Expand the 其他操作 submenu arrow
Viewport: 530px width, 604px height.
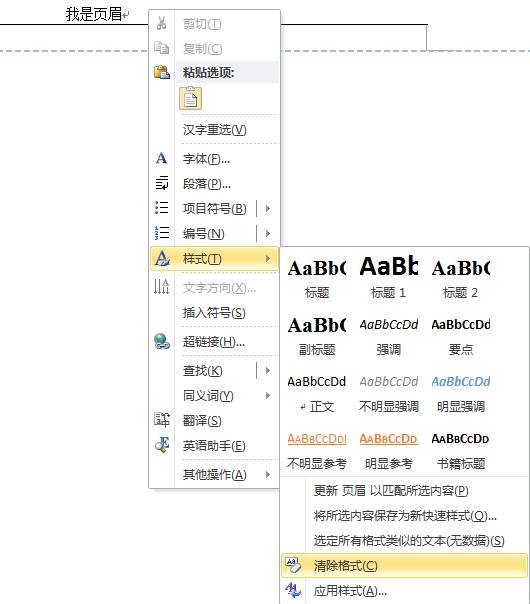(268, 475)
